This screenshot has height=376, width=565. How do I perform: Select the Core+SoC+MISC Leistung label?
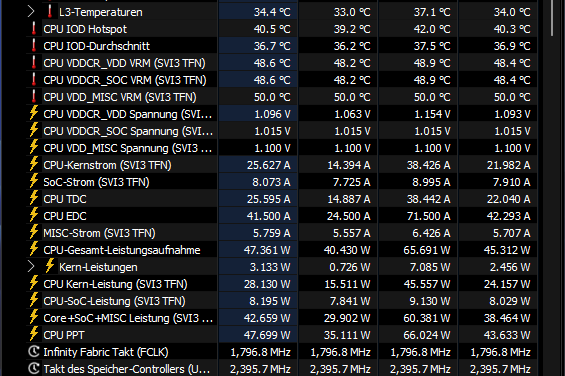click(128, 318)
